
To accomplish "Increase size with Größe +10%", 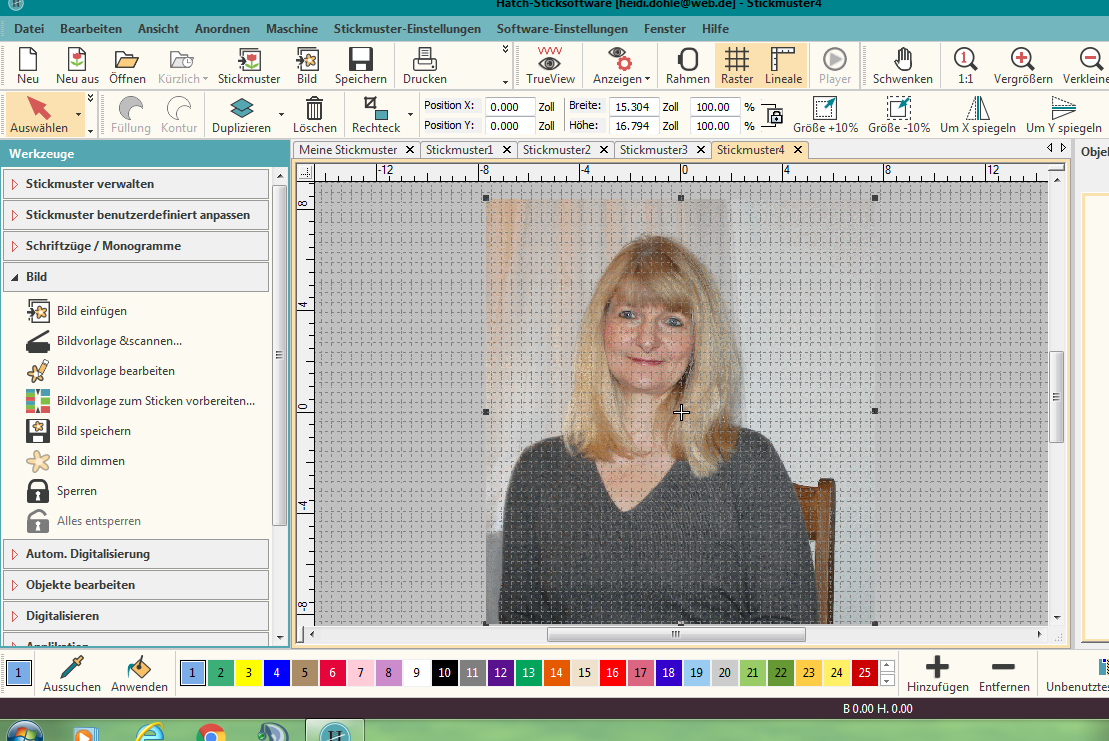I will click(x=825, y=115).
